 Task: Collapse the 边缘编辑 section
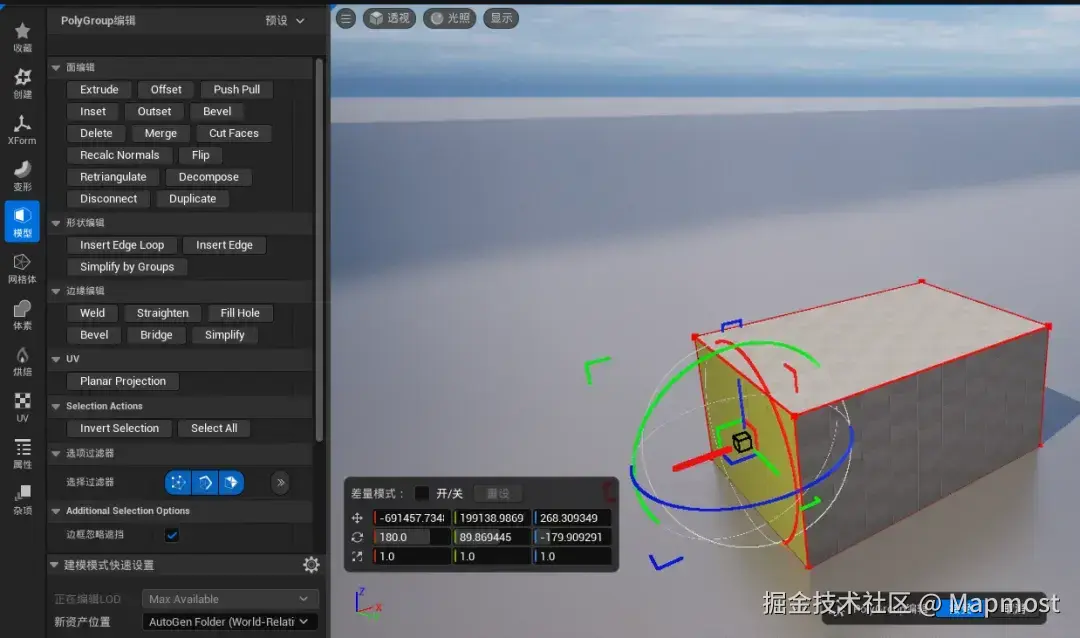pyautogui.click(x=56, y=291)
